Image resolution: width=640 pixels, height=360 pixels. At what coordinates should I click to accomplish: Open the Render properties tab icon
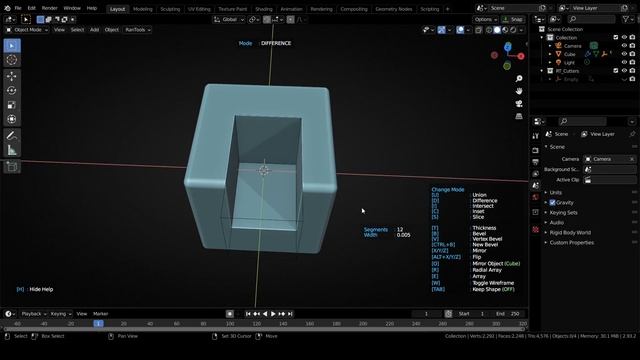pos(536,151)
